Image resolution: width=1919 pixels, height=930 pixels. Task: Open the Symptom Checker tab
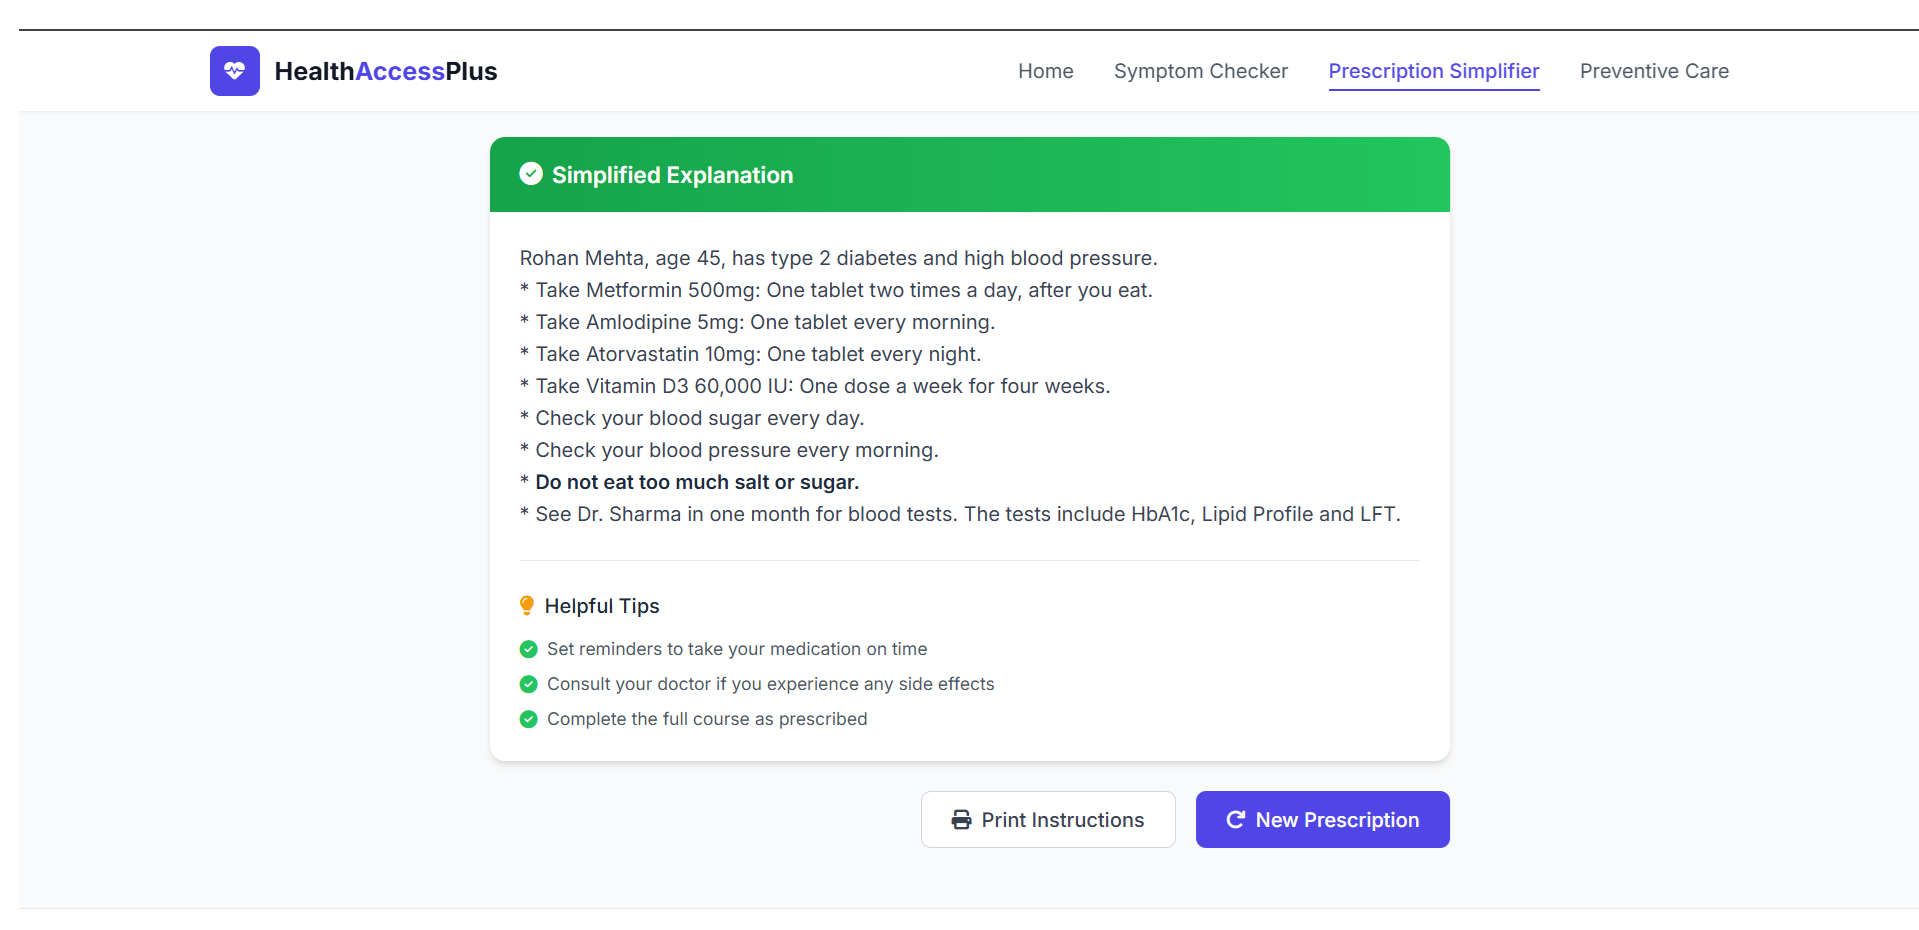[x=1200, y=71]
